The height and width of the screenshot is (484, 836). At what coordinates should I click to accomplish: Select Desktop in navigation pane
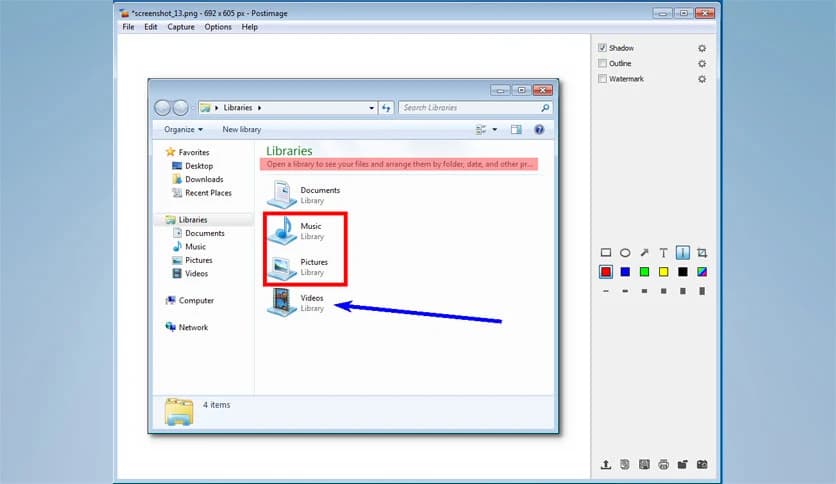192,166
